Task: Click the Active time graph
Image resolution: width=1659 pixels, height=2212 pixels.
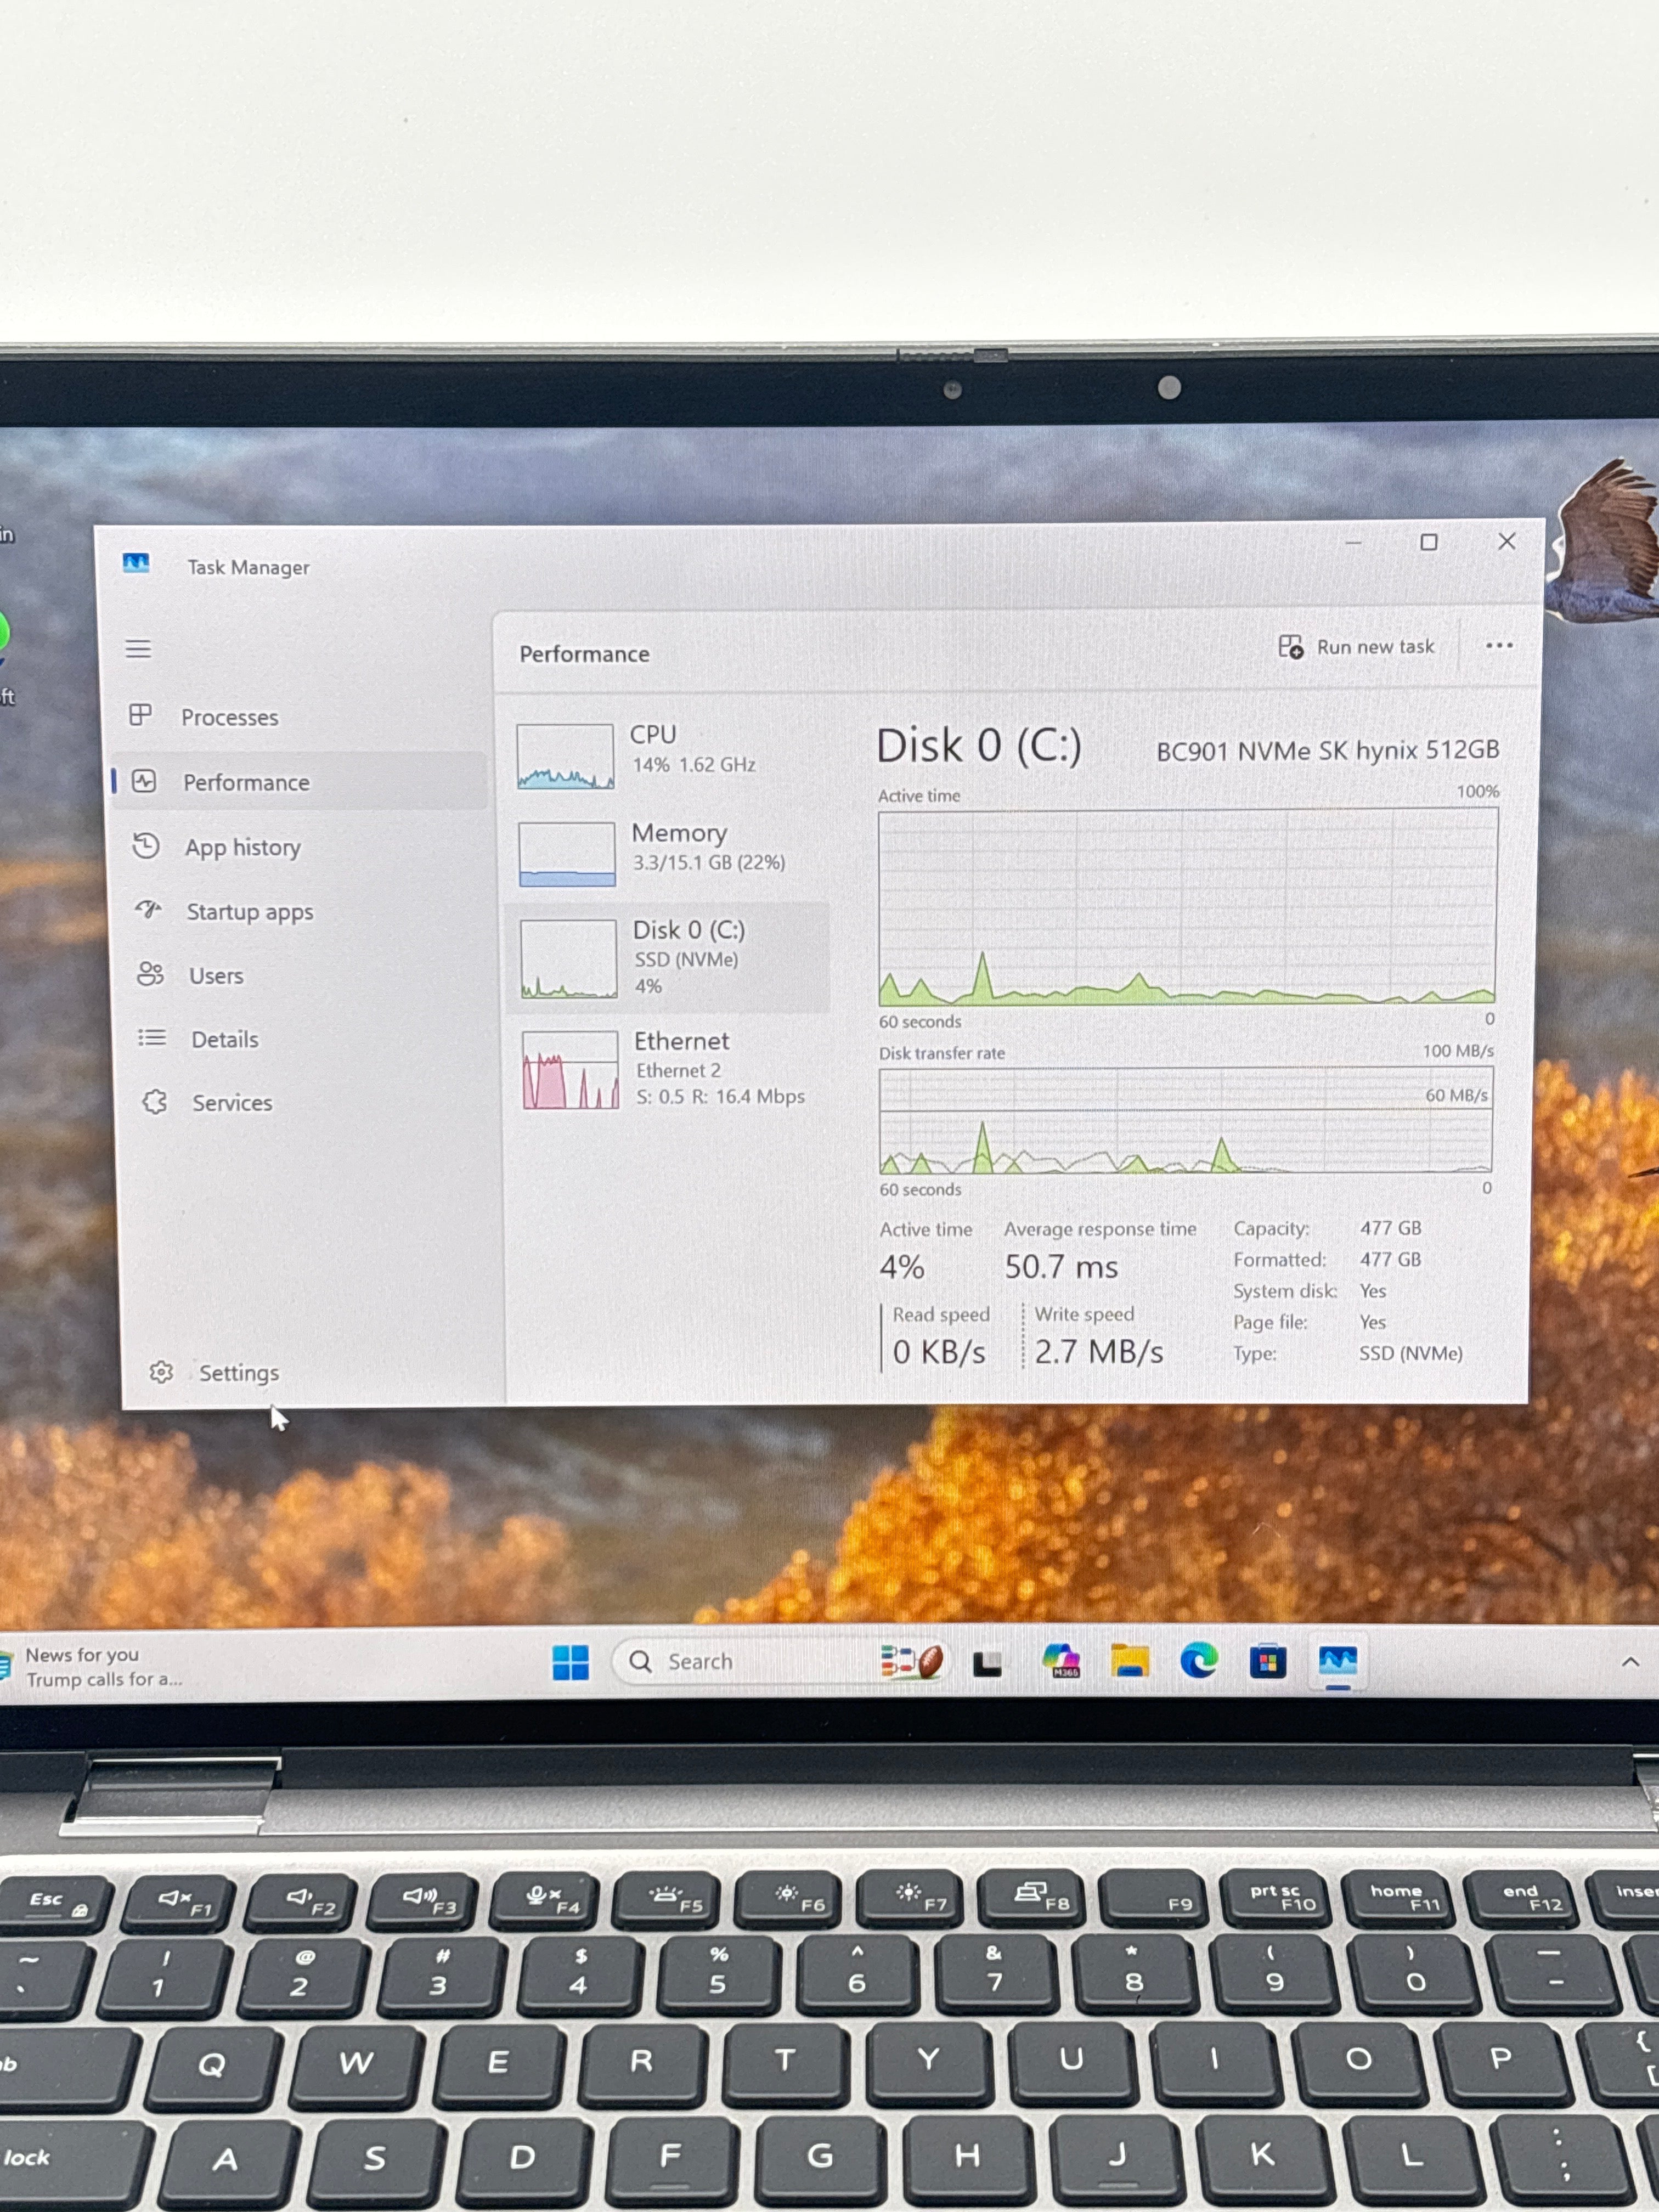Action: pos(1188,907)
